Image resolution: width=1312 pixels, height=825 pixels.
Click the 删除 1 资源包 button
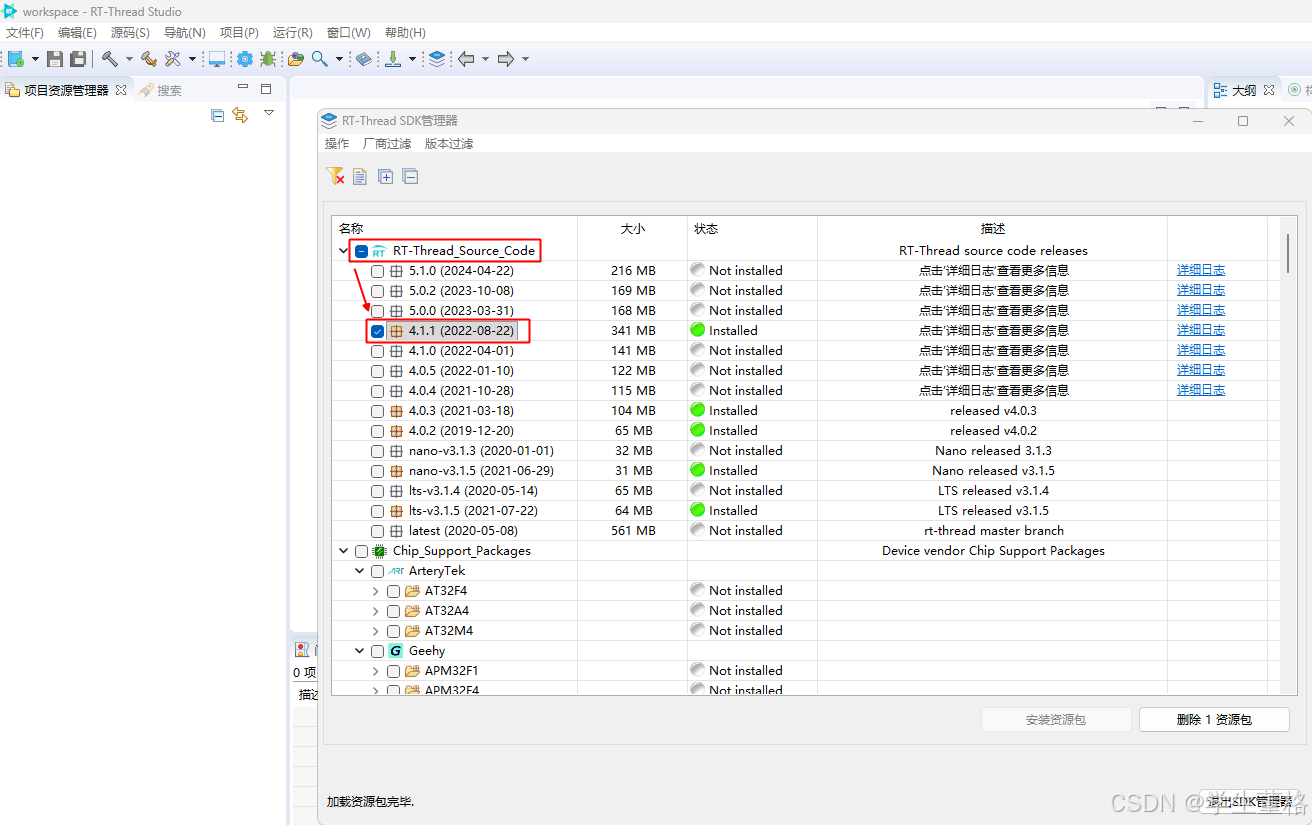coord(1214,719)
